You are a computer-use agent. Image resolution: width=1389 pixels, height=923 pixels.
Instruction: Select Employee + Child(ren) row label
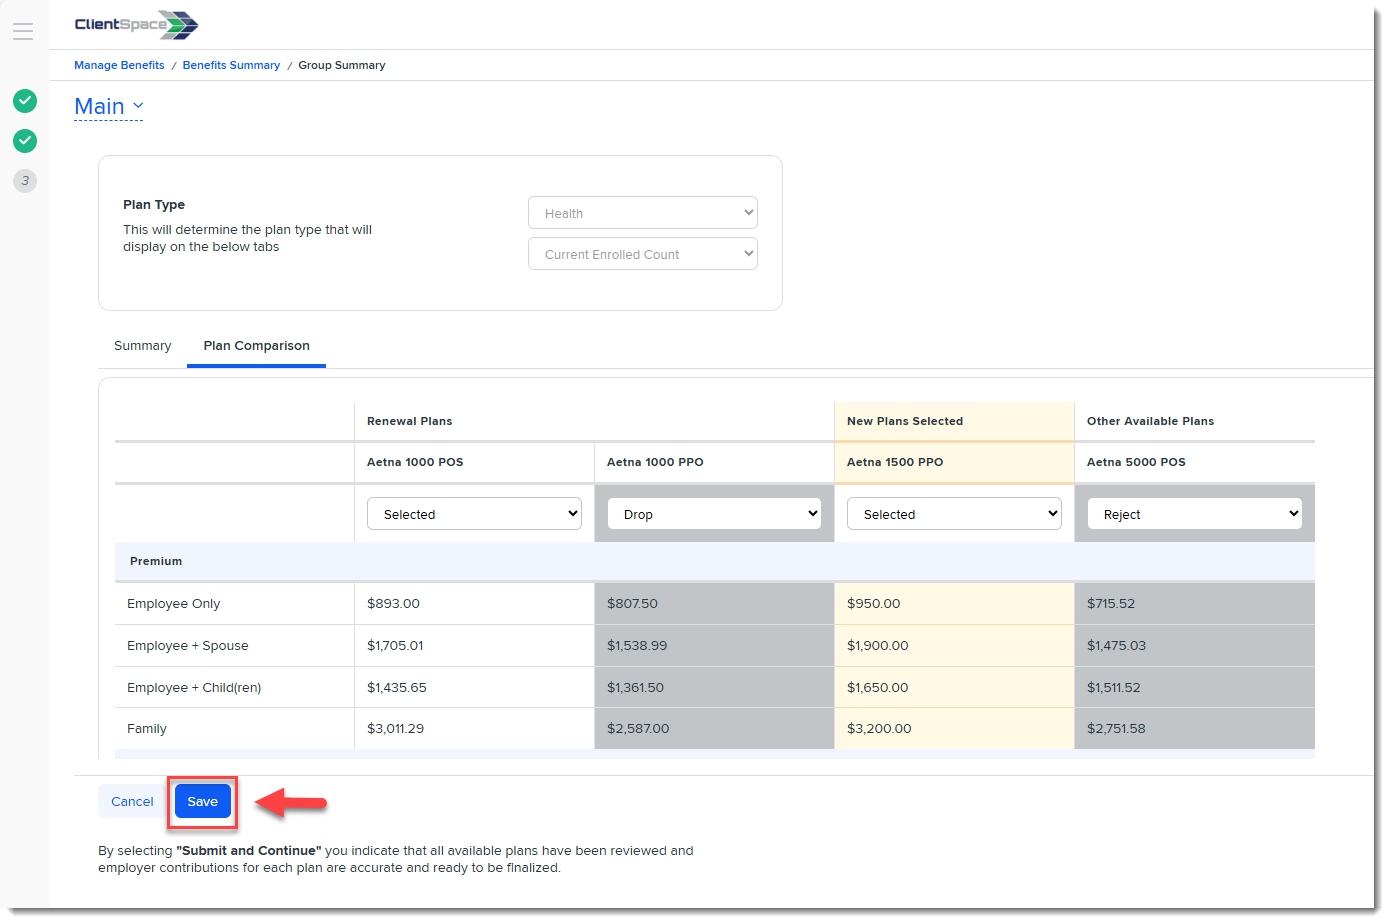click(x=194, y=688)
